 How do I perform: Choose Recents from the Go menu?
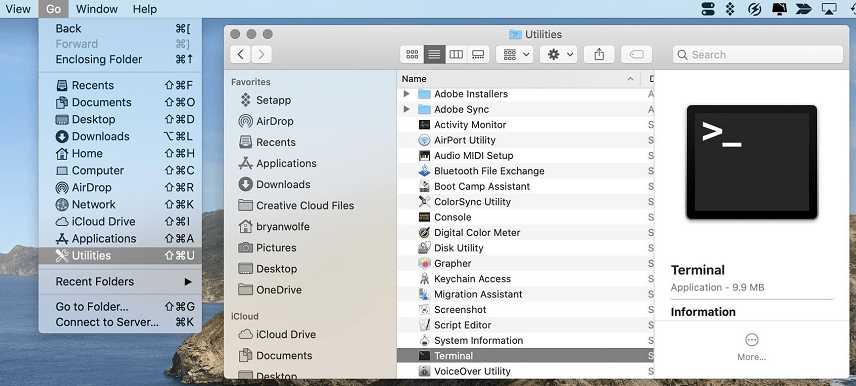pos(120,85)
